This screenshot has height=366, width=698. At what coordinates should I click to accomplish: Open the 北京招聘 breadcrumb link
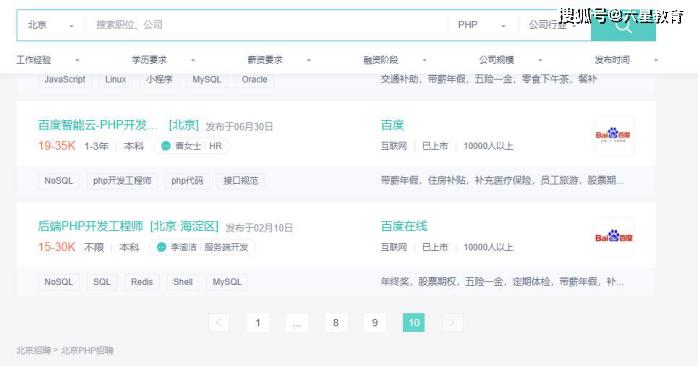33,350
